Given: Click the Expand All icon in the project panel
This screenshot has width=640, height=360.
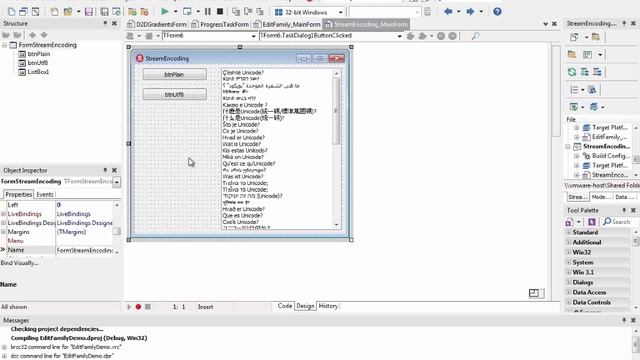Looking at the screenshot, I should click(x=584, y=72).
